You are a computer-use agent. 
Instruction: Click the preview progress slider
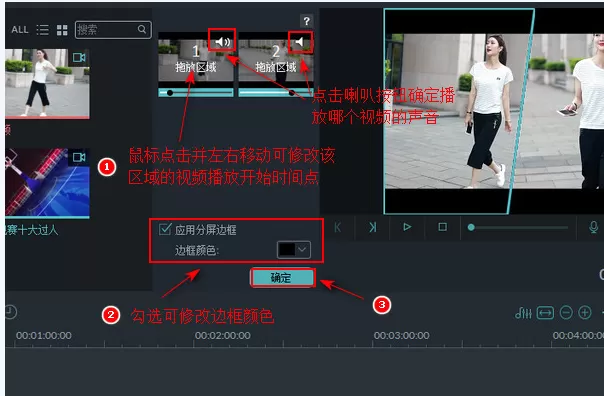point(517,228)
